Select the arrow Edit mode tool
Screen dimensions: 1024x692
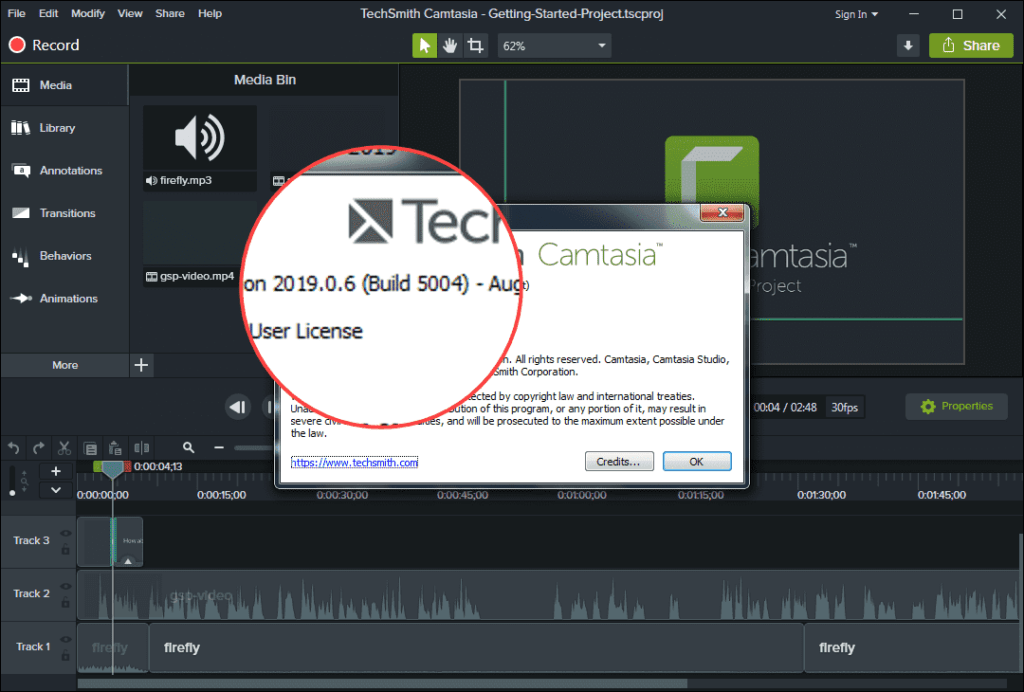pos(424,46)
